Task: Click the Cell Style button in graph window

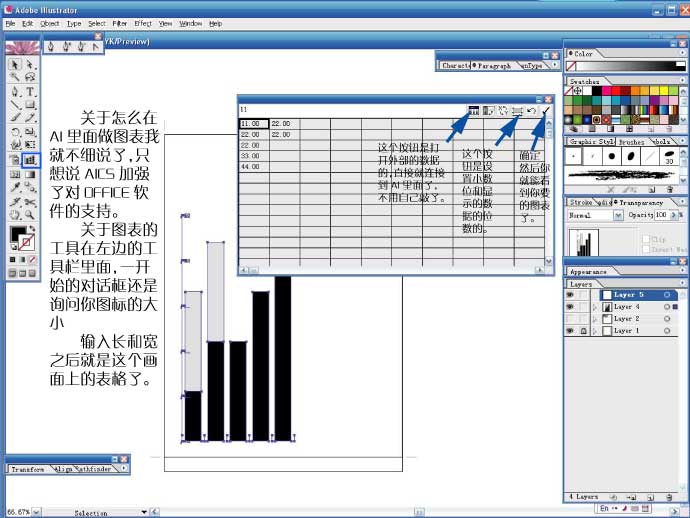Action: tap(517, 110)
